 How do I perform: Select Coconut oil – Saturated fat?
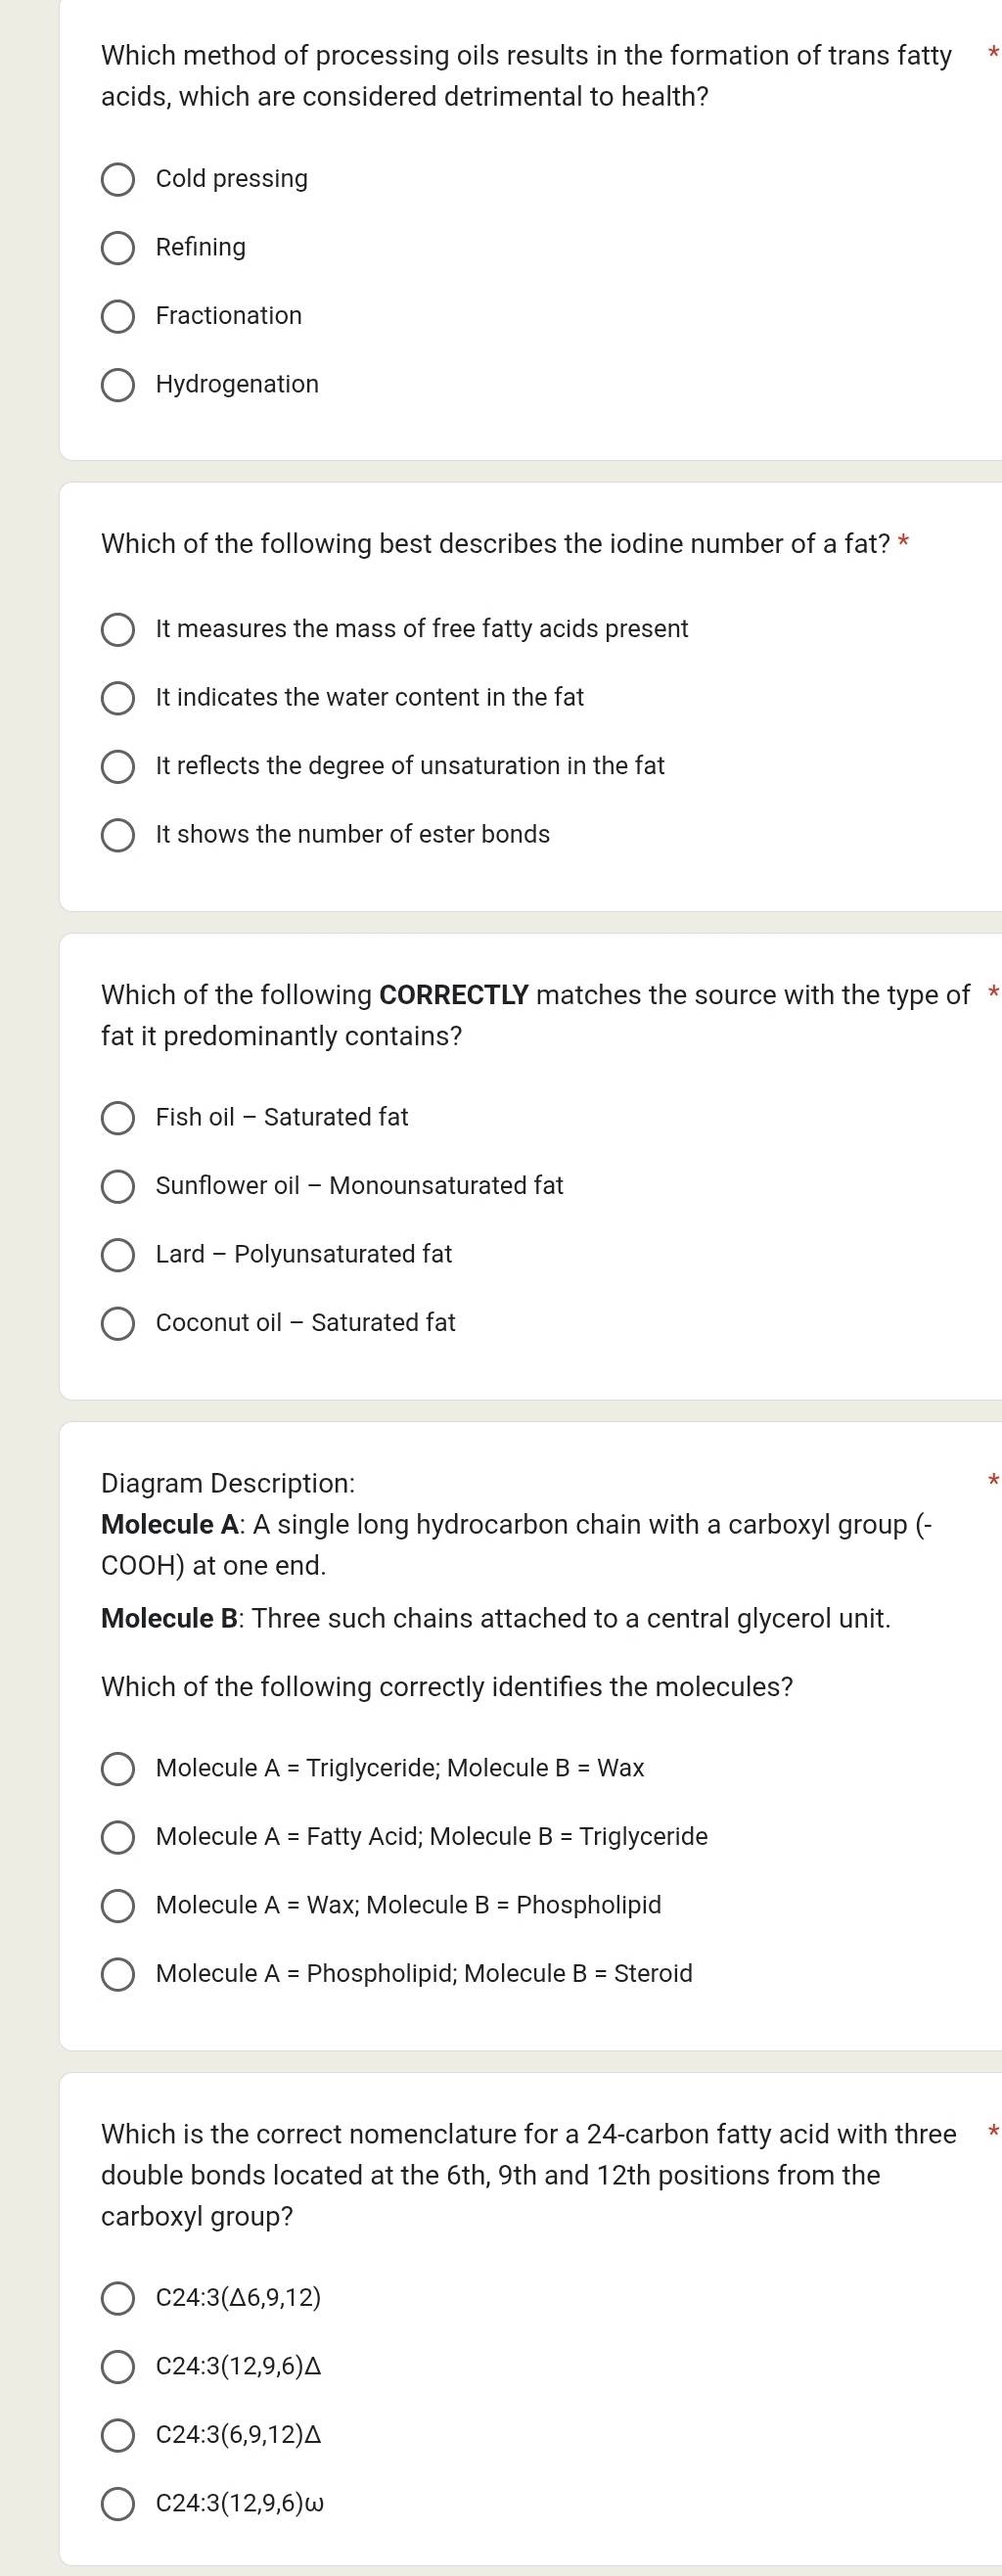click(118, 1323)
